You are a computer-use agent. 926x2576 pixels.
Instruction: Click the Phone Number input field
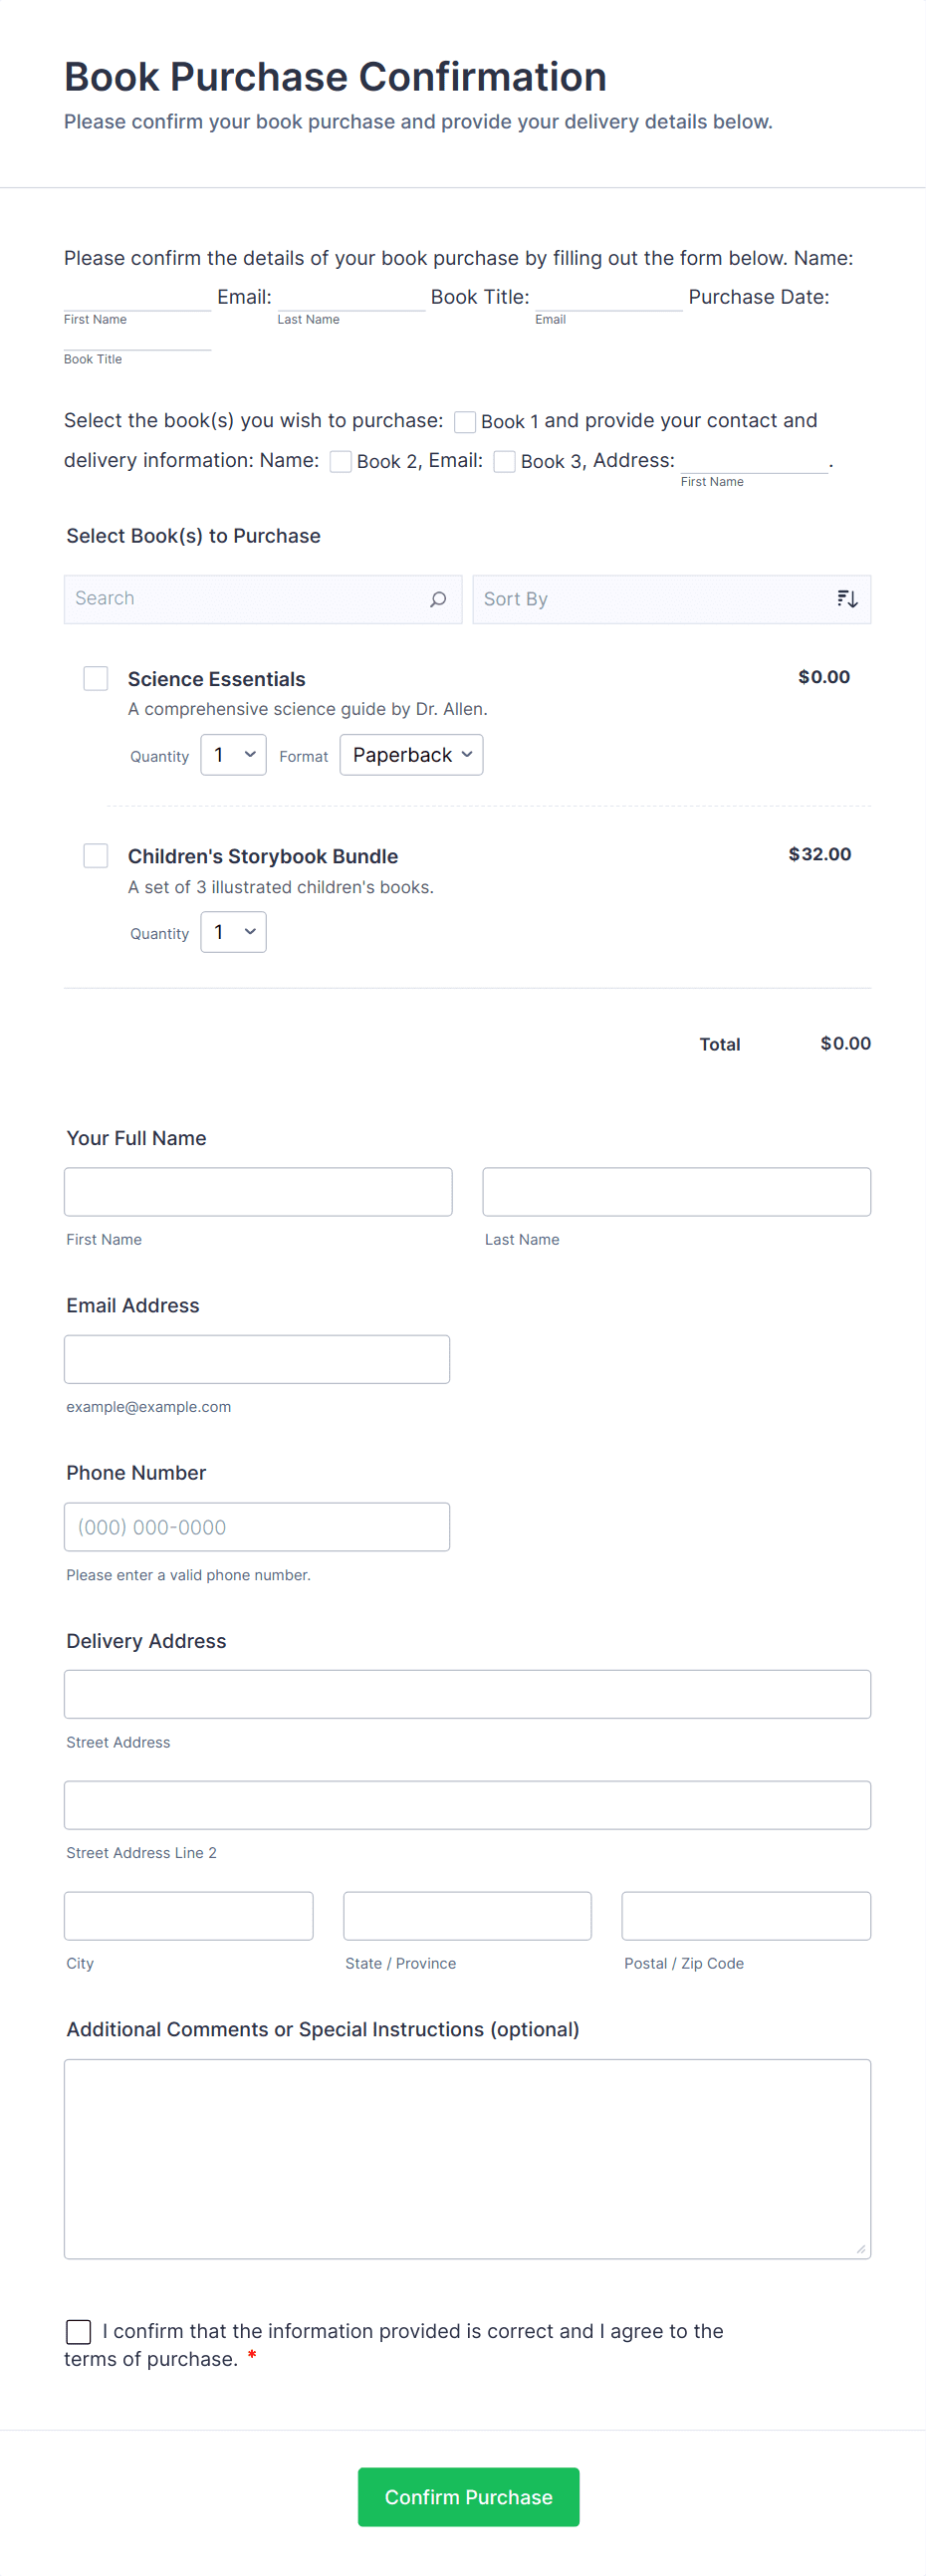pyautogui.click(x=257, y=1527)
